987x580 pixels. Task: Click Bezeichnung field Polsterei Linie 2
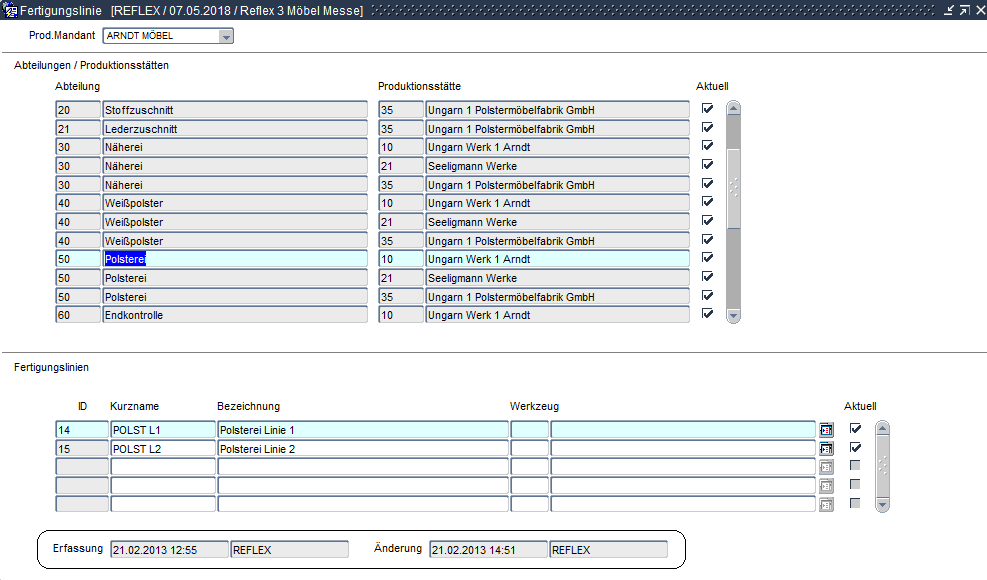pyautogui.click(x=362, y=449)
